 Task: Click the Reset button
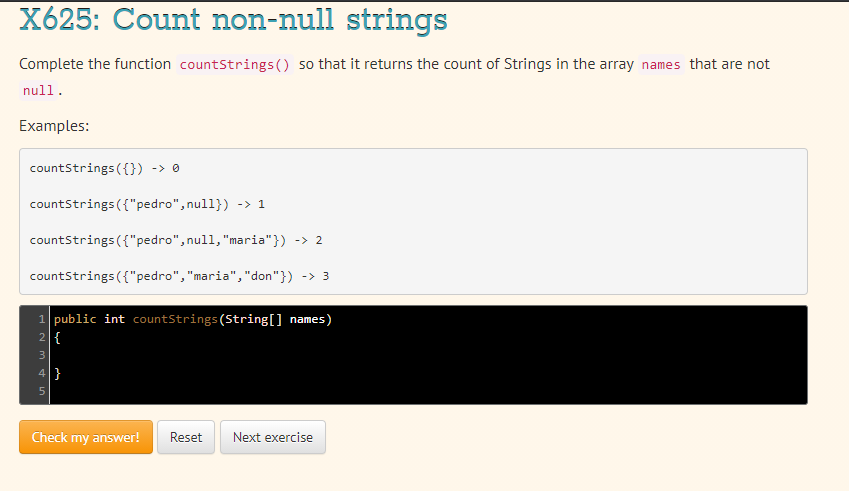click(186, 437)
